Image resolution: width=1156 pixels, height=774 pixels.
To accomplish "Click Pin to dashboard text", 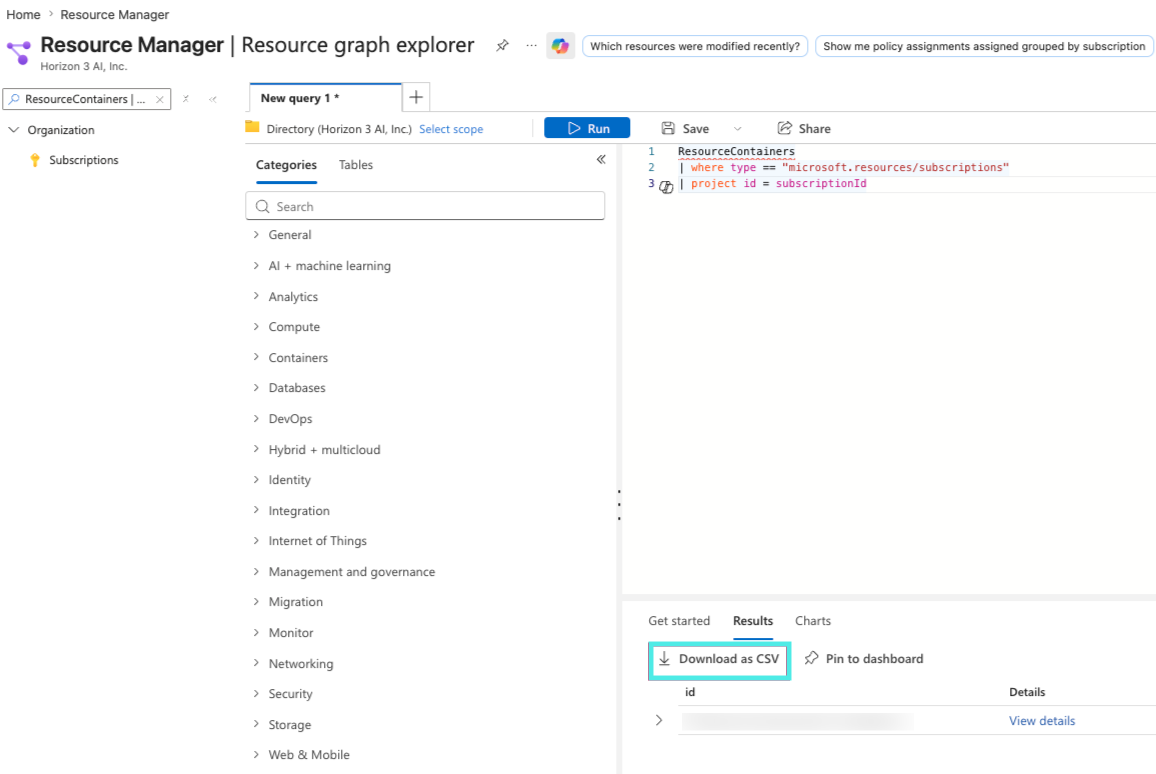I will pyautogui.click(x=874, y=658).
